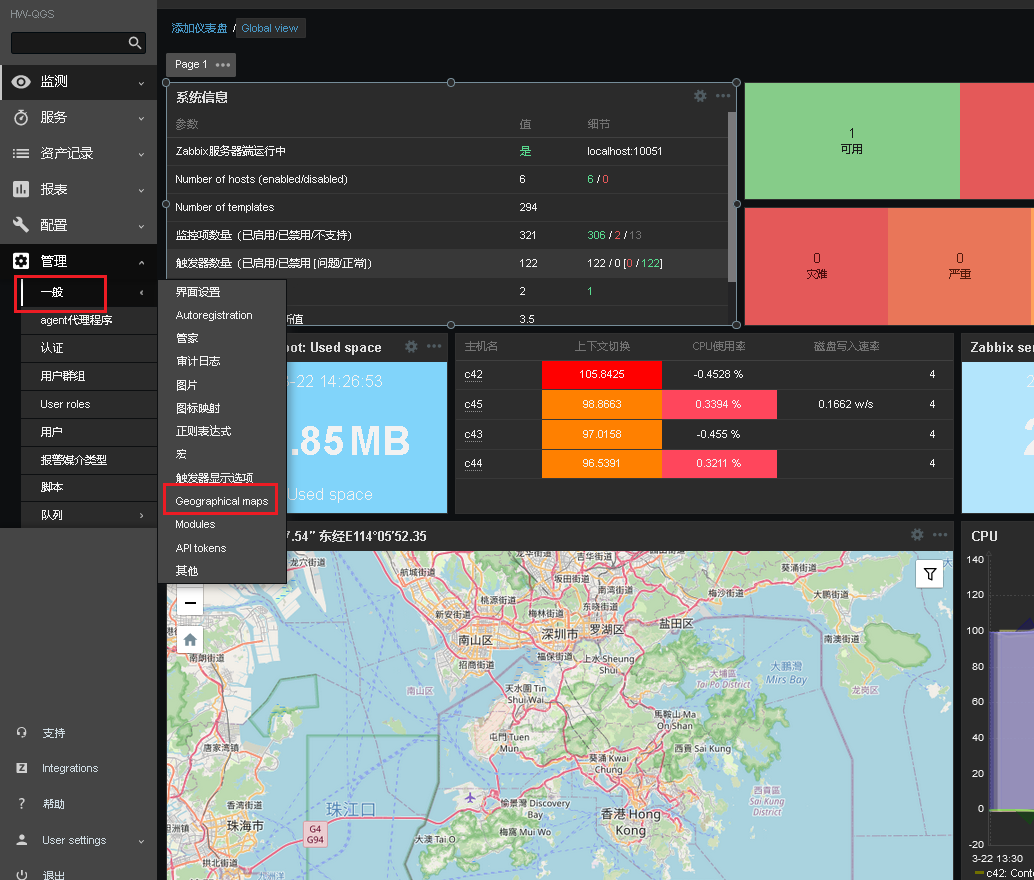1034x880 pixels.
Task: Click the sidebar search input field
Action: click(69, 43)
